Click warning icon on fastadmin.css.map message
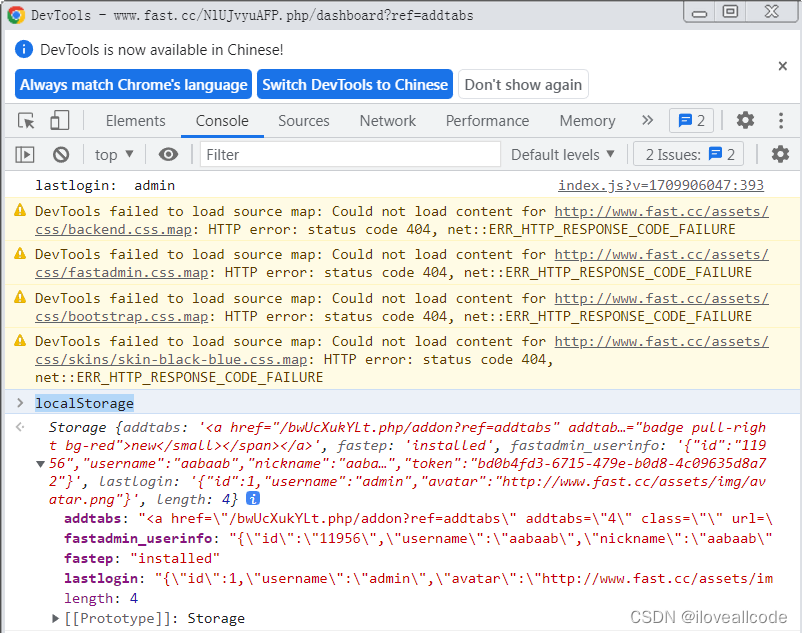This screenshot has height=633, width=802. click(20, 253)
